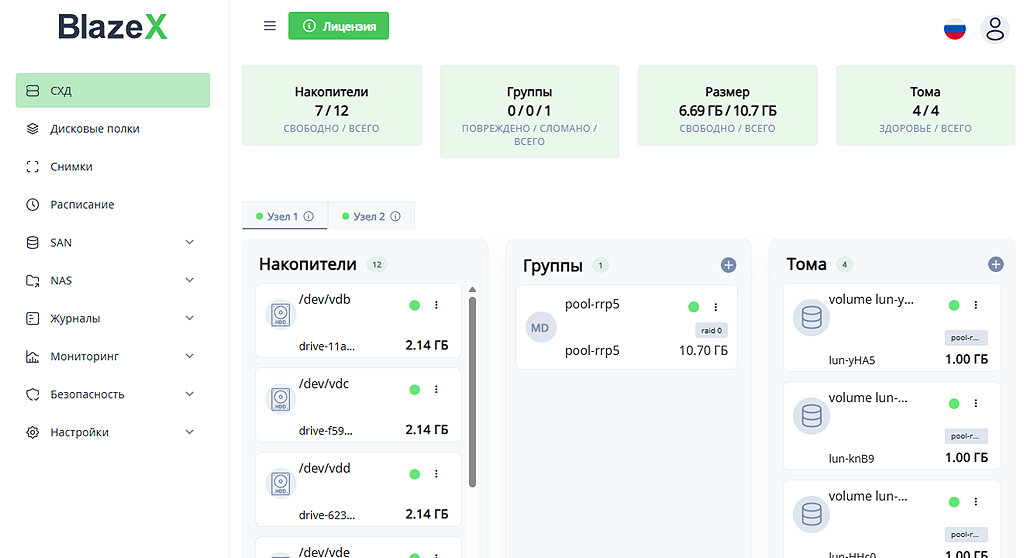Go to Снимки in sidebar
Image resolution: width=1024 pixels, height=558 pixels.
(x=71, y=167)
